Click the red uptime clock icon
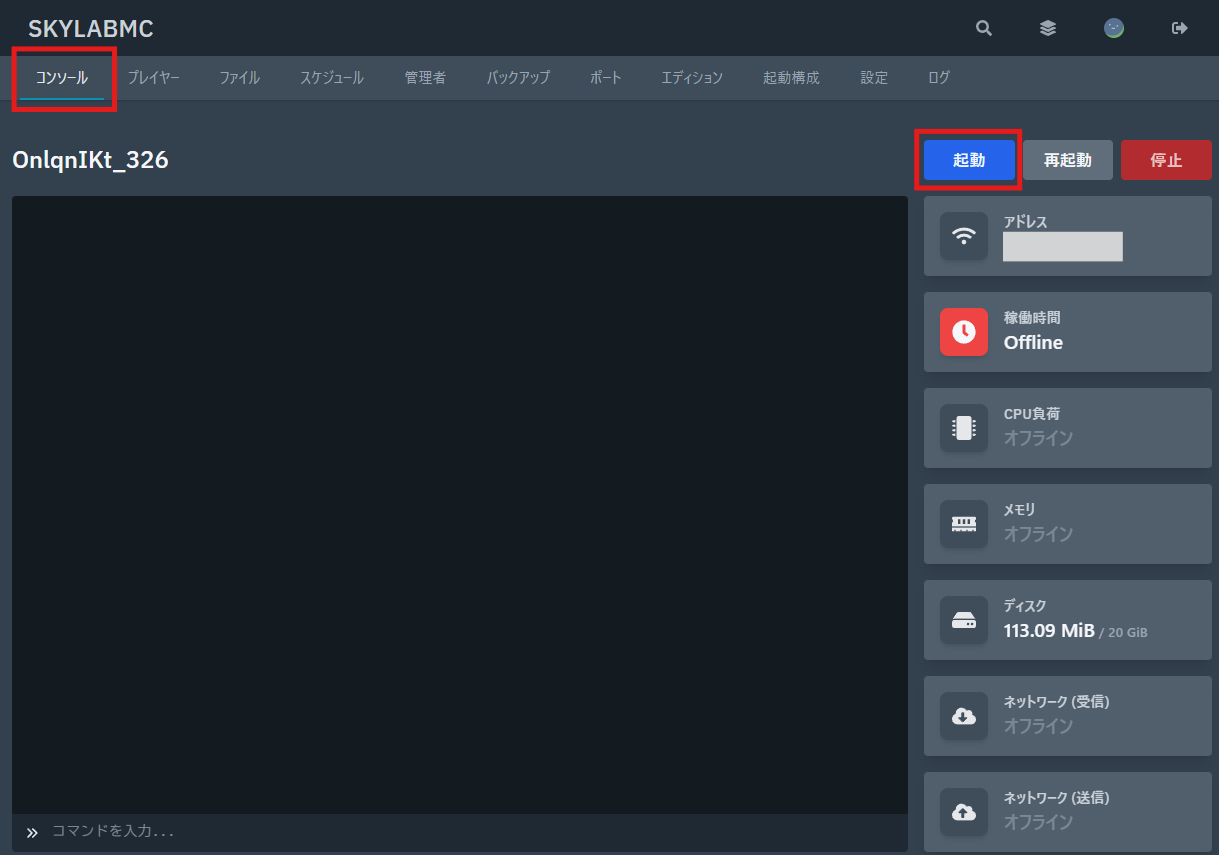 point(964,332)
